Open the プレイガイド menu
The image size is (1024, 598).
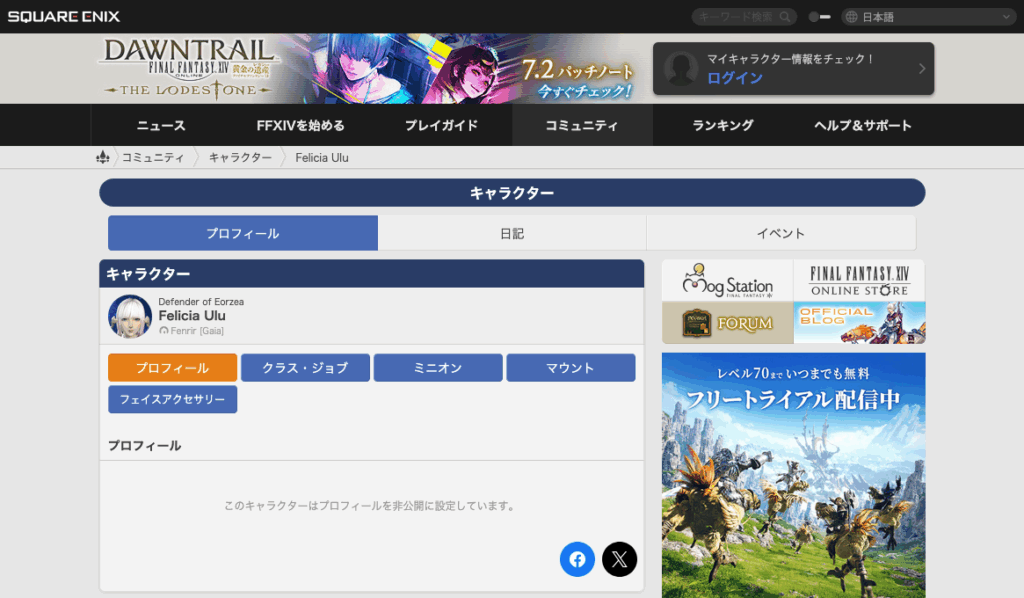coord(441,125)
